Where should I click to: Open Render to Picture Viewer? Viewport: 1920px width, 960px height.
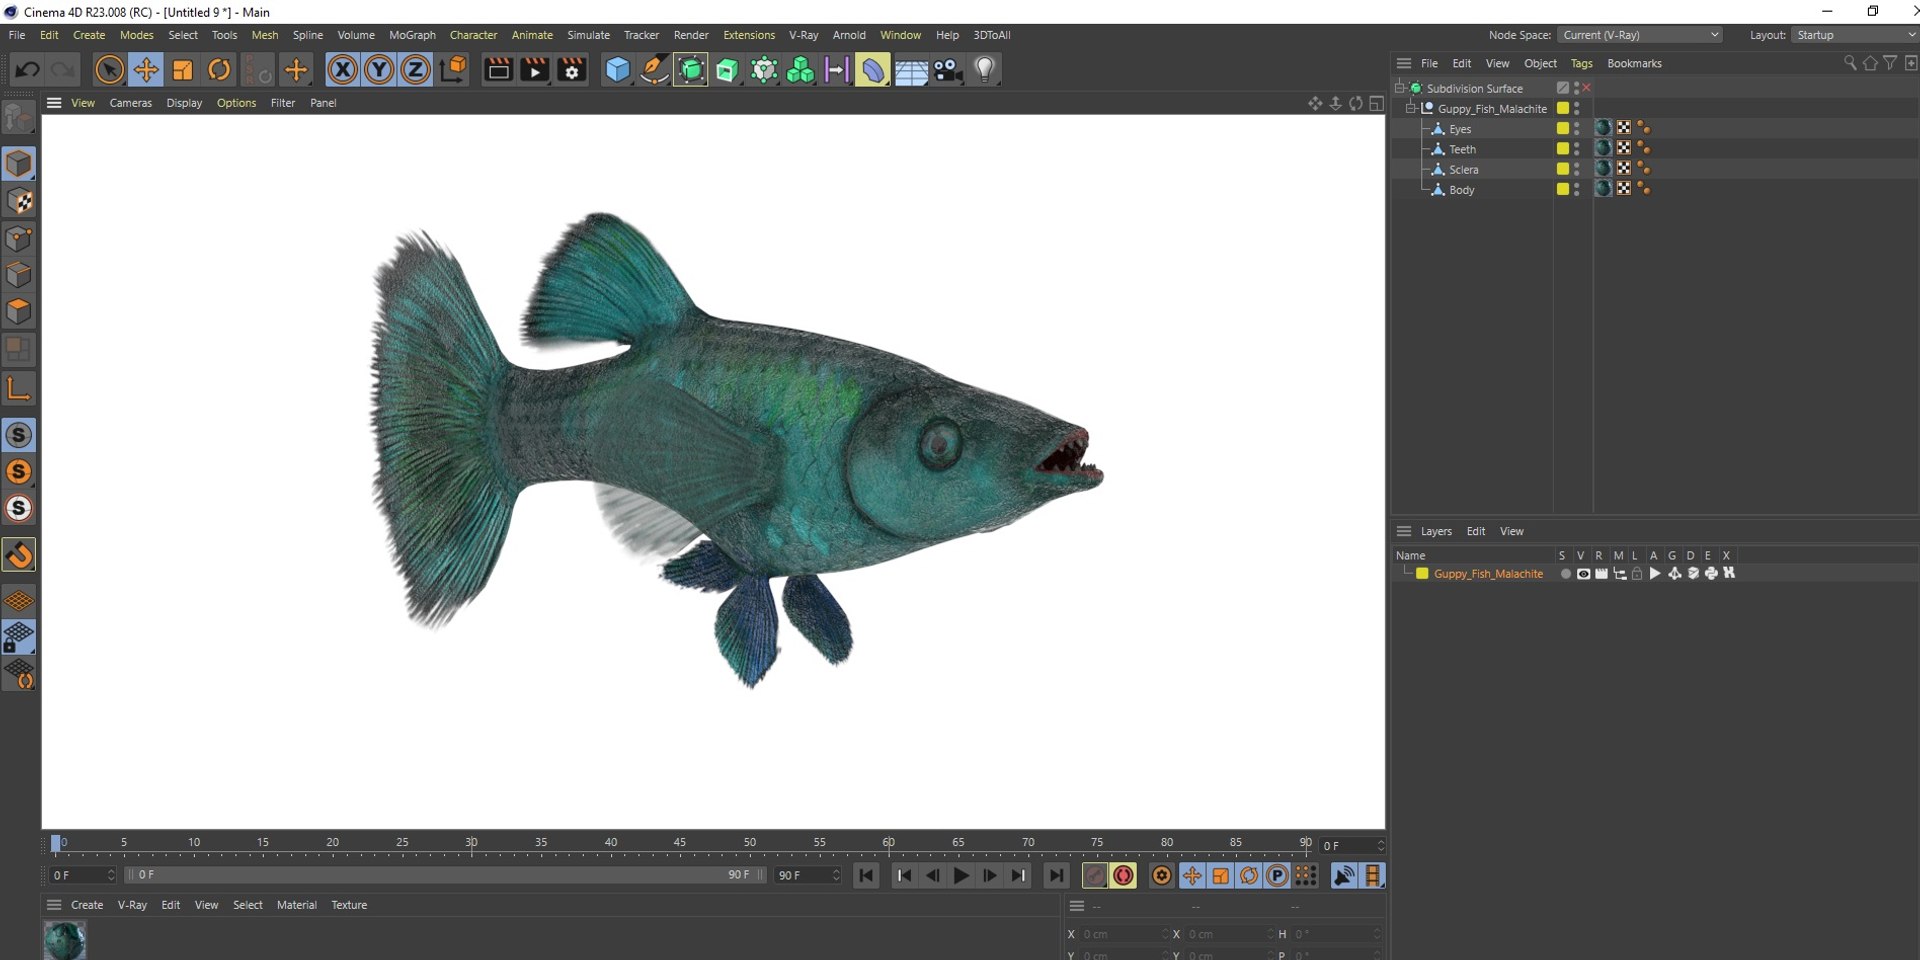[535, 70]
